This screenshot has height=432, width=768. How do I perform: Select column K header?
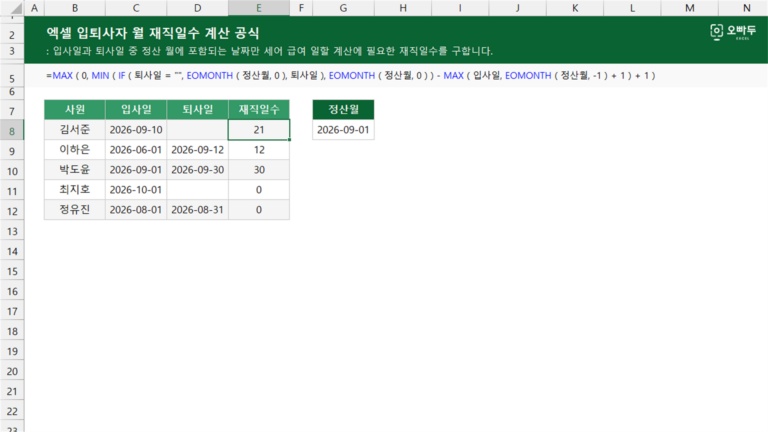click(x=575, y=8)
